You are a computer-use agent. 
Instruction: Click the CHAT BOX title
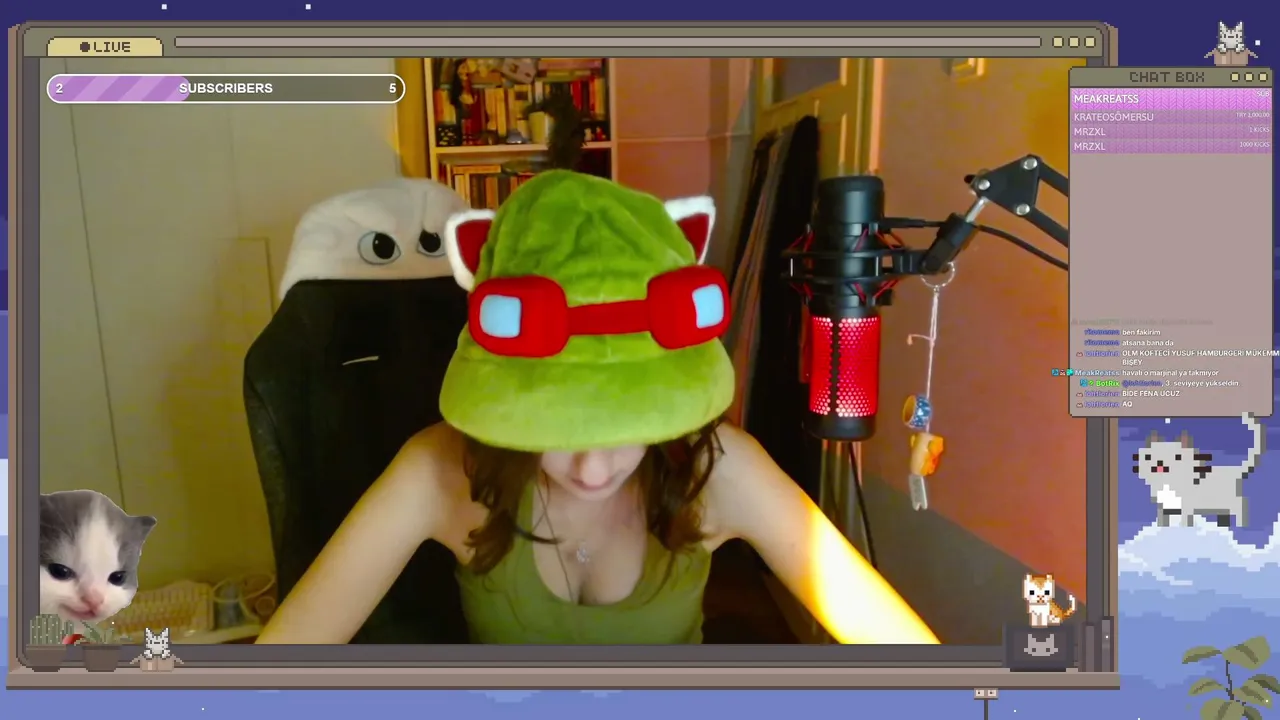pos(1166,77)
